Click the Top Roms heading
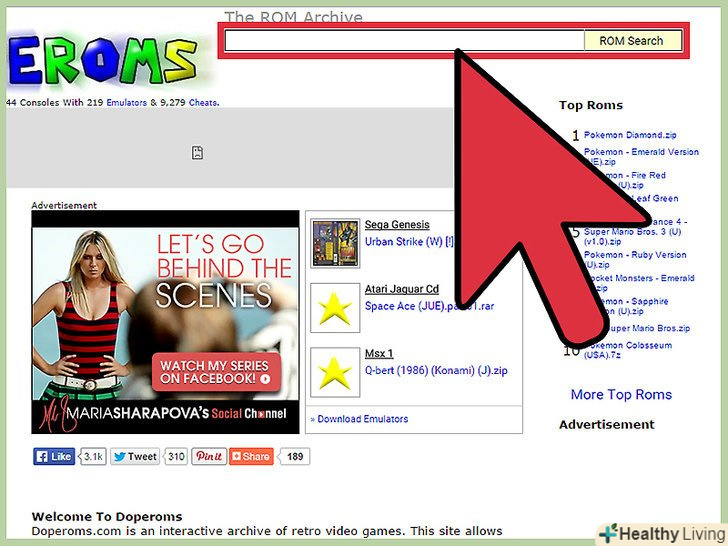The image size is (728, 546). 591,105
